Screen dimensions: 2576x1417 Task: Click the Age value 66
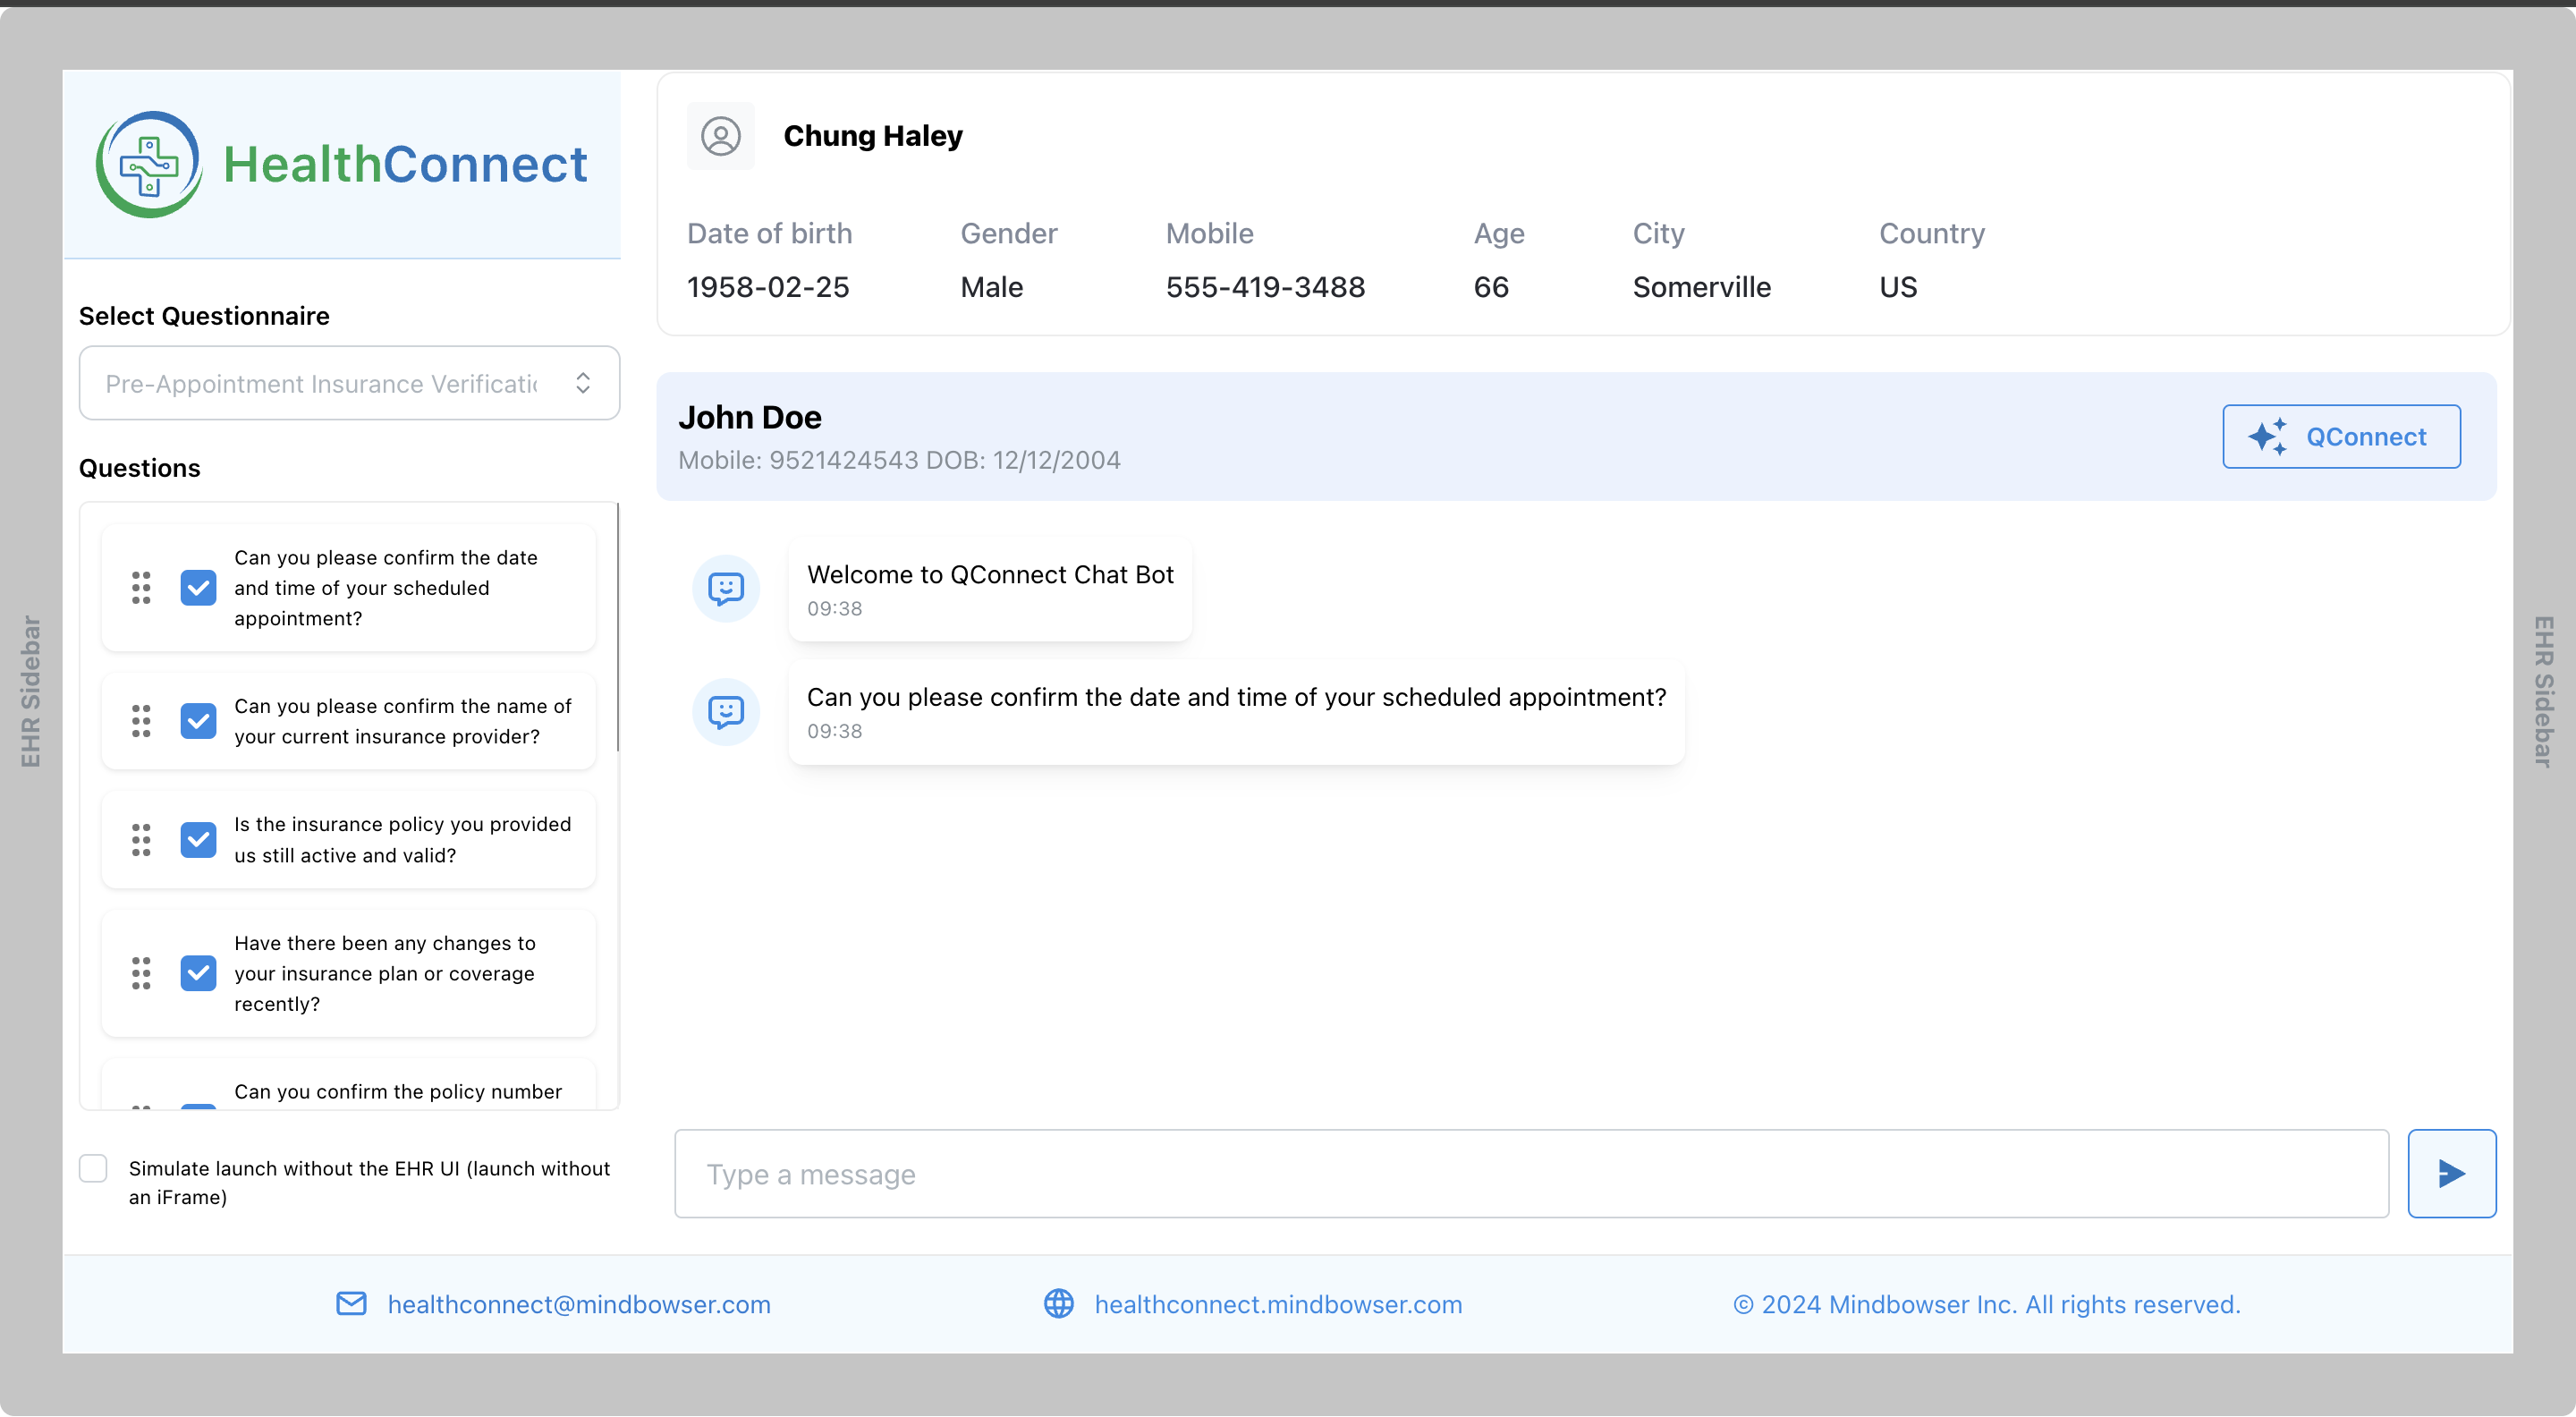pyautogui.click(x=1490, y=287)
